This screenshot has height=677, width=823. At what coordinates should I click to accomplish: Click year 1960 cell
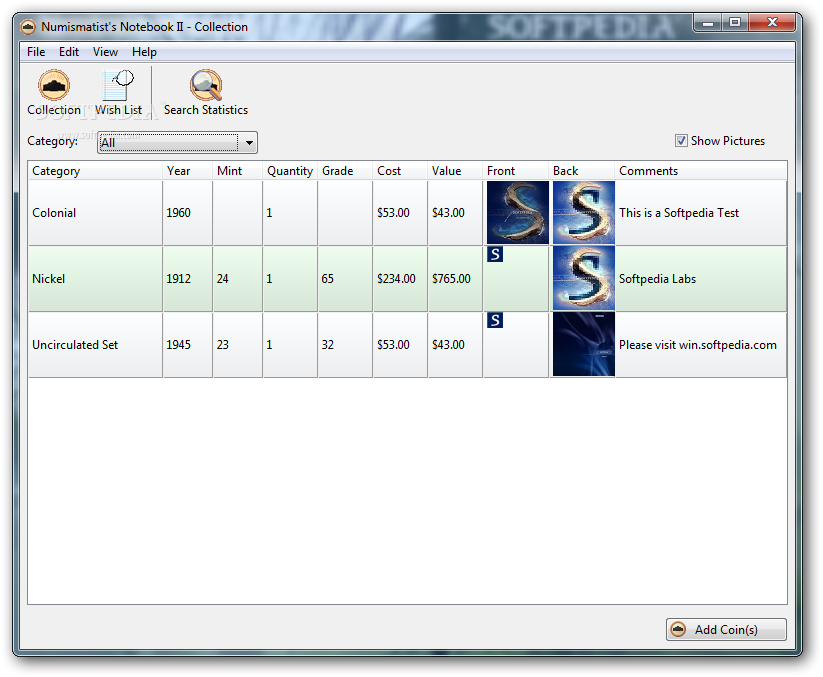click(x=187, y=213)
